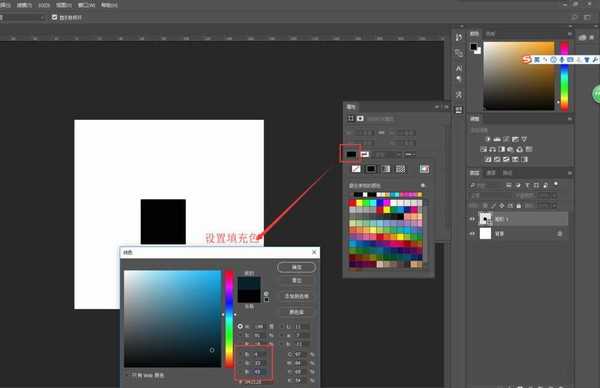Click the fill color swatch in Properties
The width and height of the screenshot is (600, 388).
pyautogui.click(x=351, y=154)
